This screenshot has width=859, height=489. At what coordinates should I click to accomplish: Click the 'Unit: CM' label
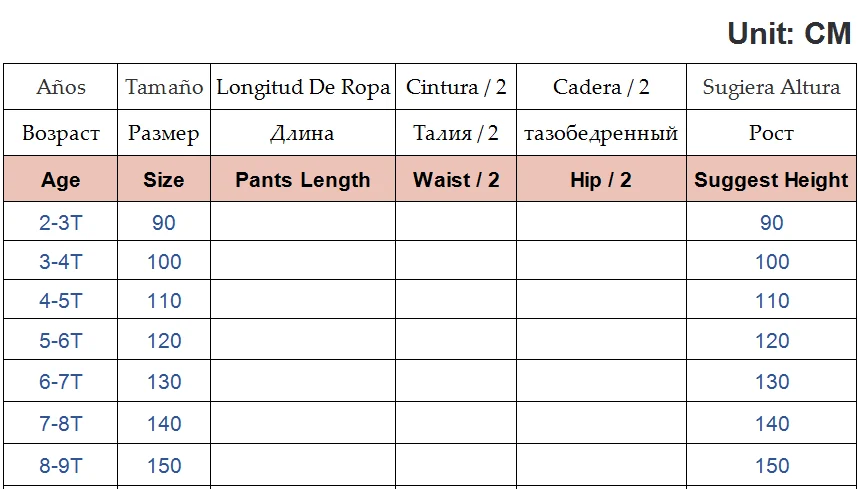coord(789,34)
